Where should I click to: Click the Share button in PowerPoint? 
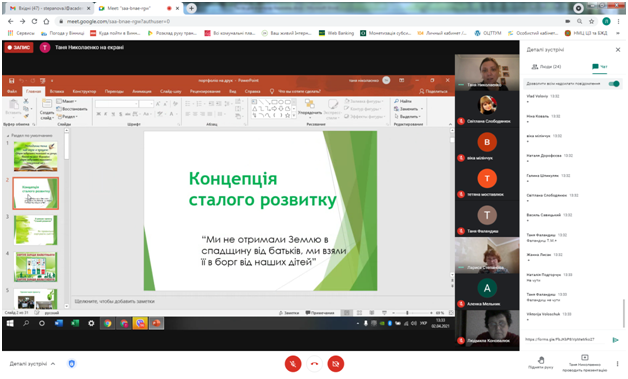coord(433,91)
